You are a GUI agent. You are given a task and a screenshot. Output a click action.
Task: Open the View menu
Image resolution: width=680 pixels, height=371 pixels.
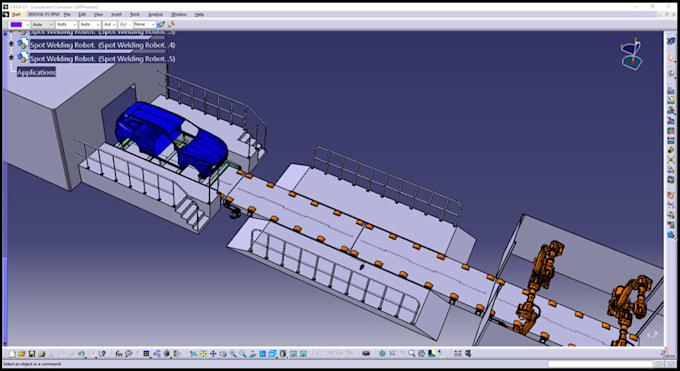point(98,14)
